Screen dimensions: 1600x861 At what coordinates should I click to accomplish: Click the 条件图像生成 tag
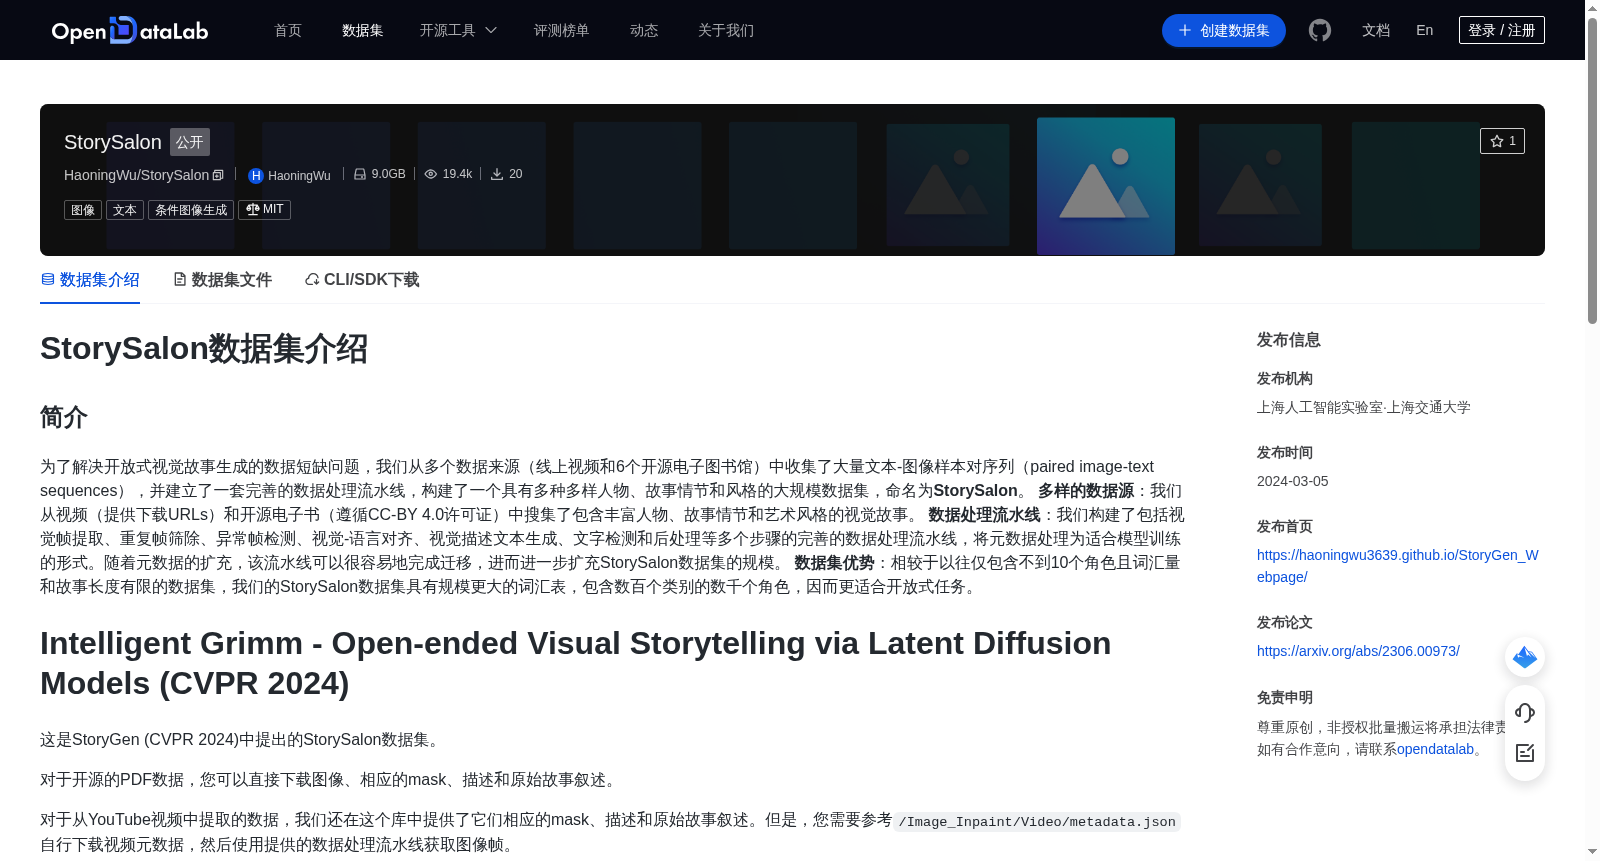click(191, 210)
